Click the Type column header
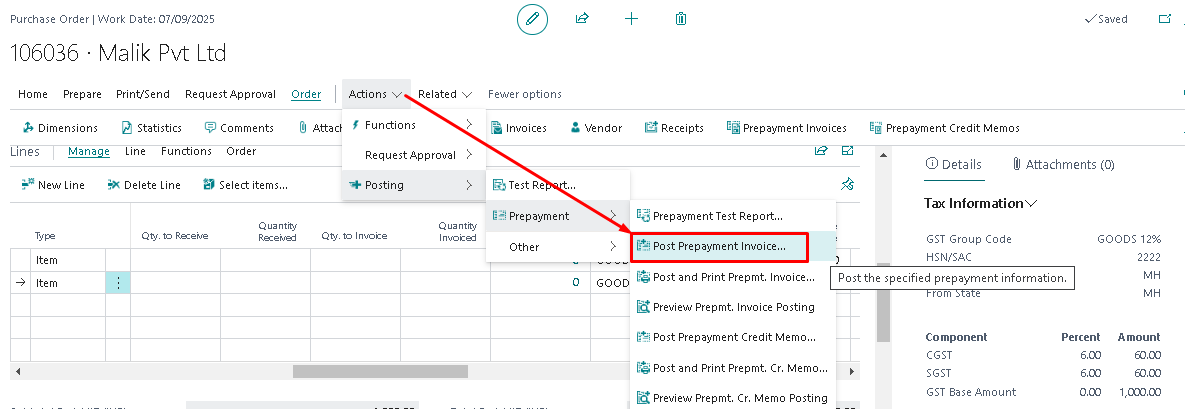This screenshot has width=1185, height=409. pyautogui.click(x=45, y=236)
